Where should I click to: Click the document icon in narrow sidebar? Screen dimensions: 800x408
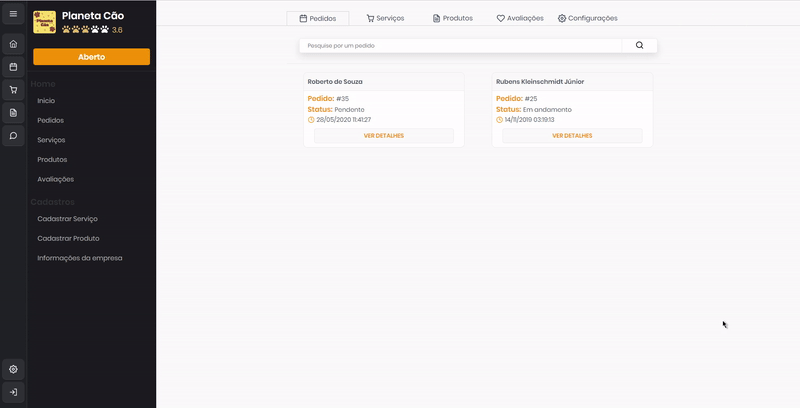coord(13,113)
